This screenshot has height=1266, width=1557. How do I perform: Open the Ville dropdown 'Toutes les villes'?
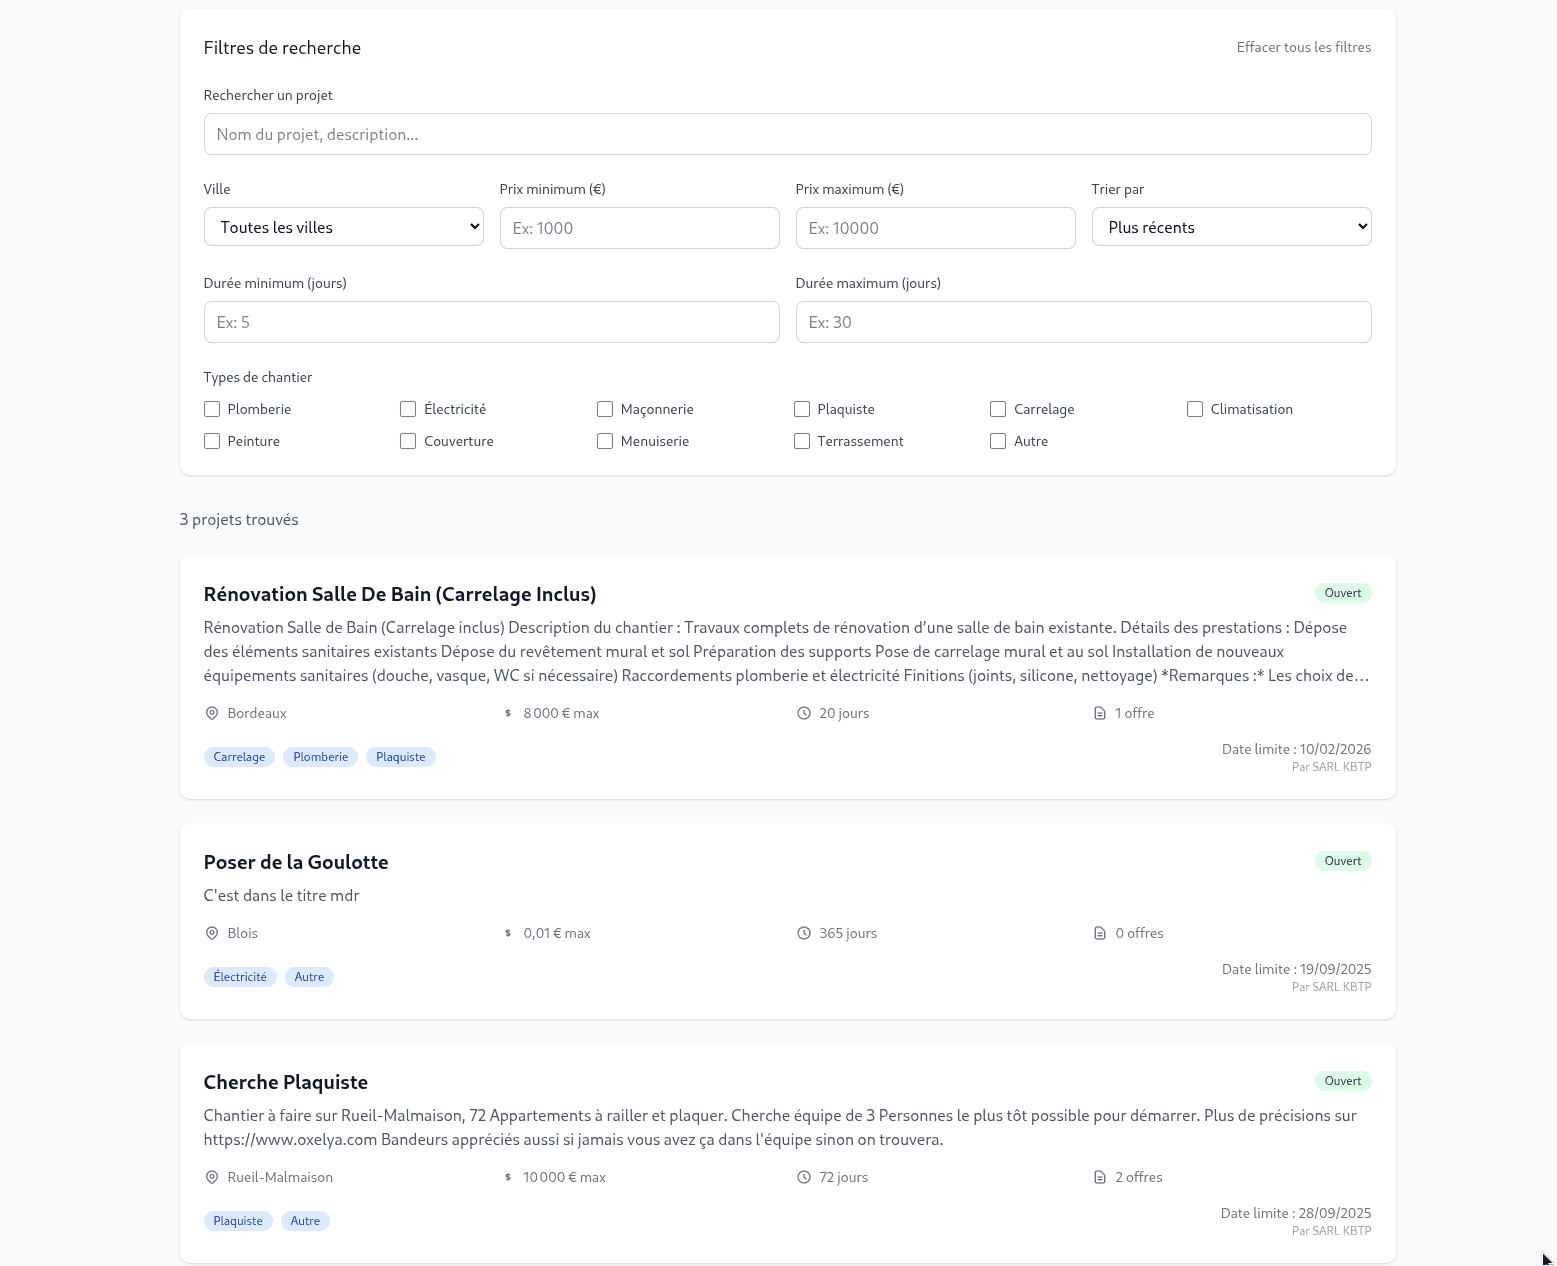click(344, 227)
